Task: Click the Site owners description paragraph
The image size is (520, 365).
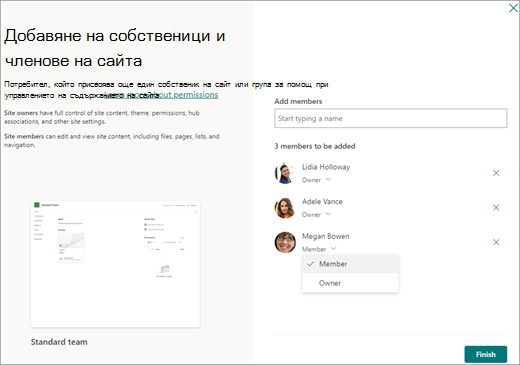Action: 102,117
